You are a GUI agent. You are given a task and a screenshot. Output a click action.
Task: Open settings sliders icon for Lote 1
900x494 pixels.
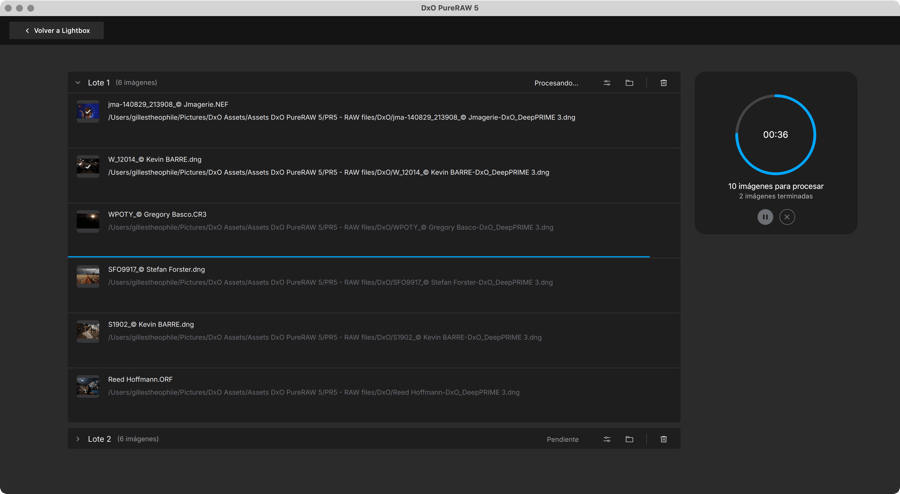pos(607,83)
